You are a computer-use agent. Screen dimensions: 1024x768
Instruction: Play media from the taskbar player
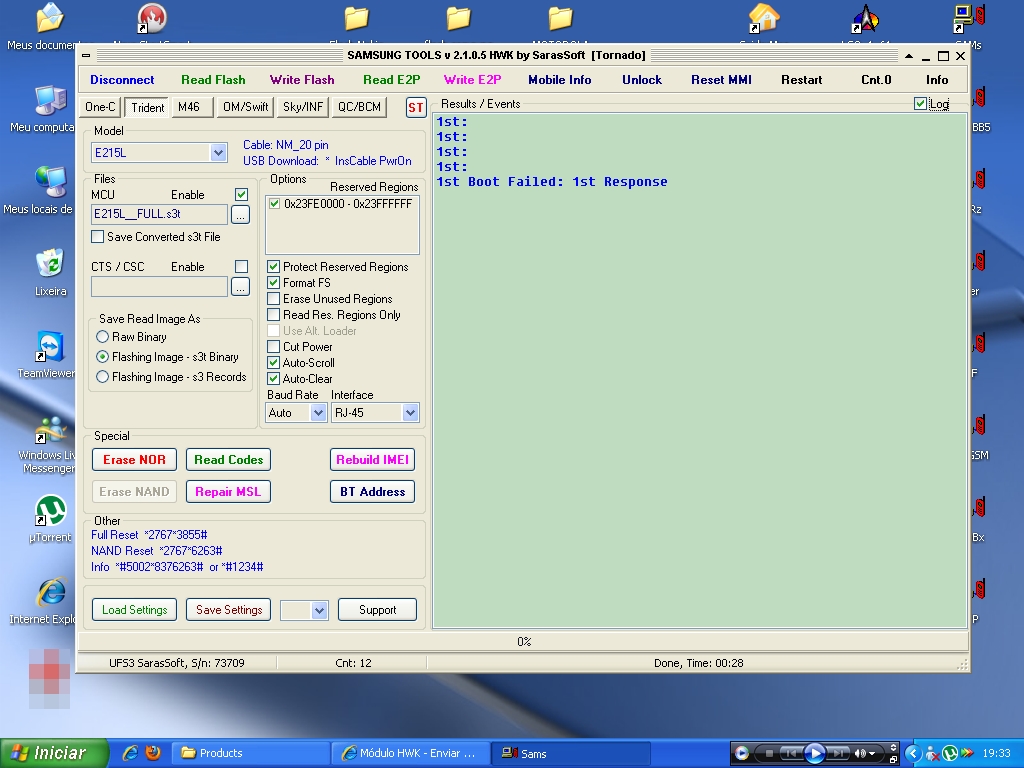point(814,753)
